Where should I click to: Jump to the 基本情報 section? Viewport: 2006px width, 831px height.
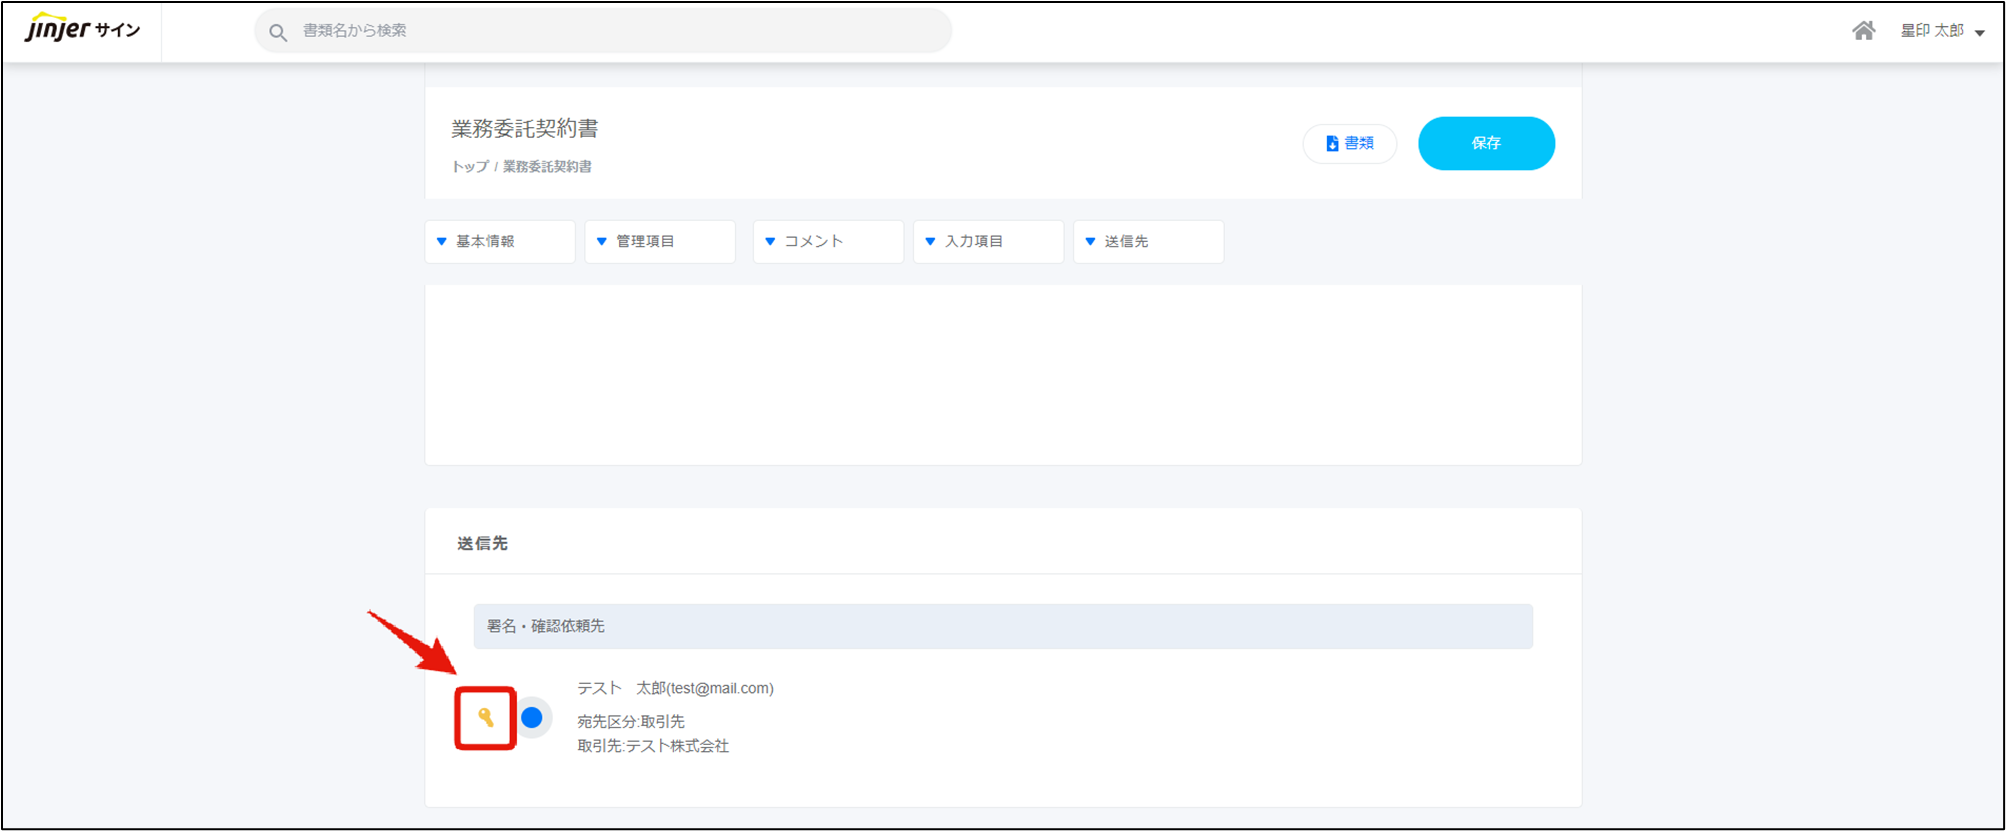[499, 242]
